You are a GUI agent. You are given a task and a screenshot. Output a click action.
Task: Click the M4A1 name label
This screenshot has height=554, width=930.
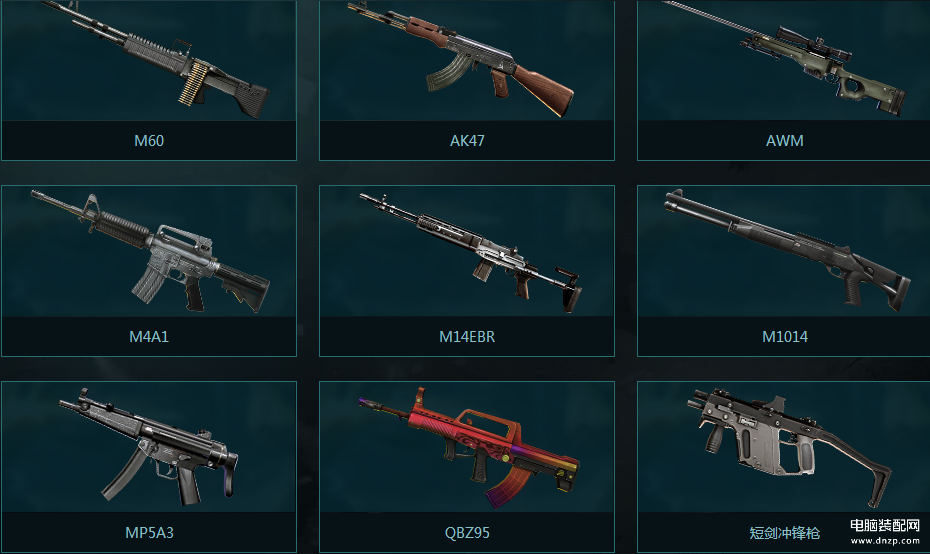149,336
